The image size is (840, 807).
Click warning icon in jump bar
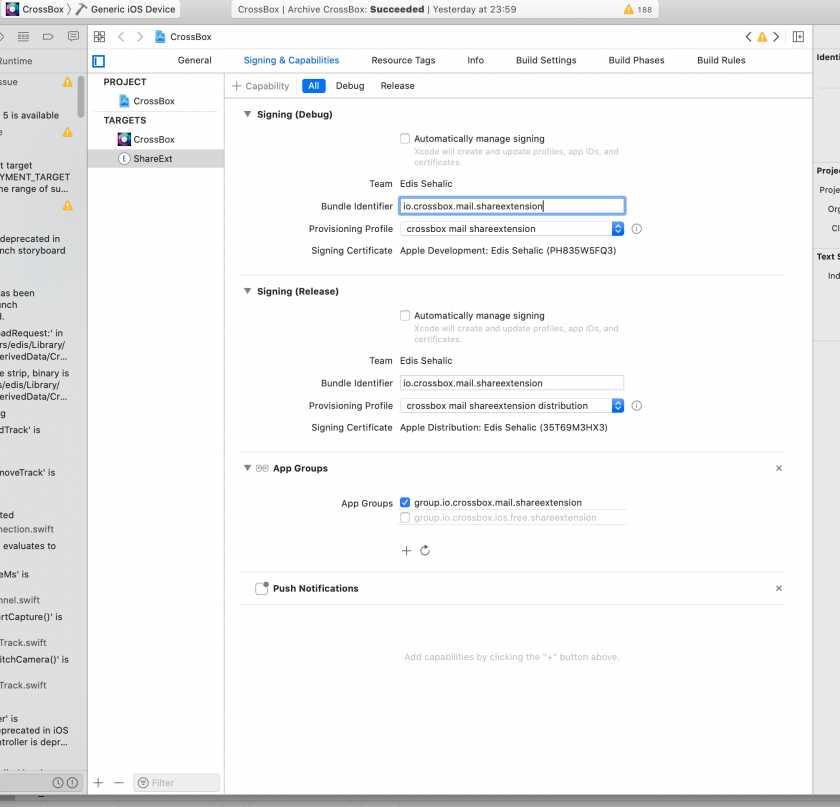(x=762, y=36)
